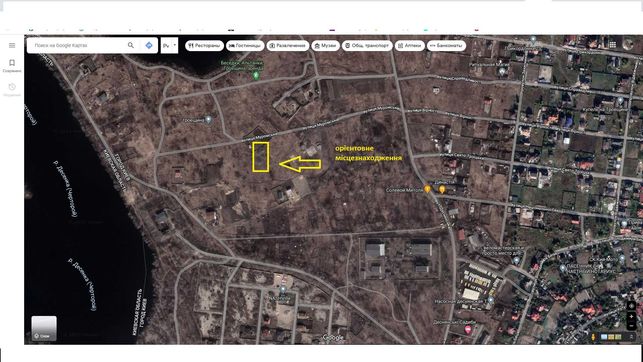Filter by Банкоматы chip
Image resolution: width=643 pixels, height=362 pixels.
447,46
